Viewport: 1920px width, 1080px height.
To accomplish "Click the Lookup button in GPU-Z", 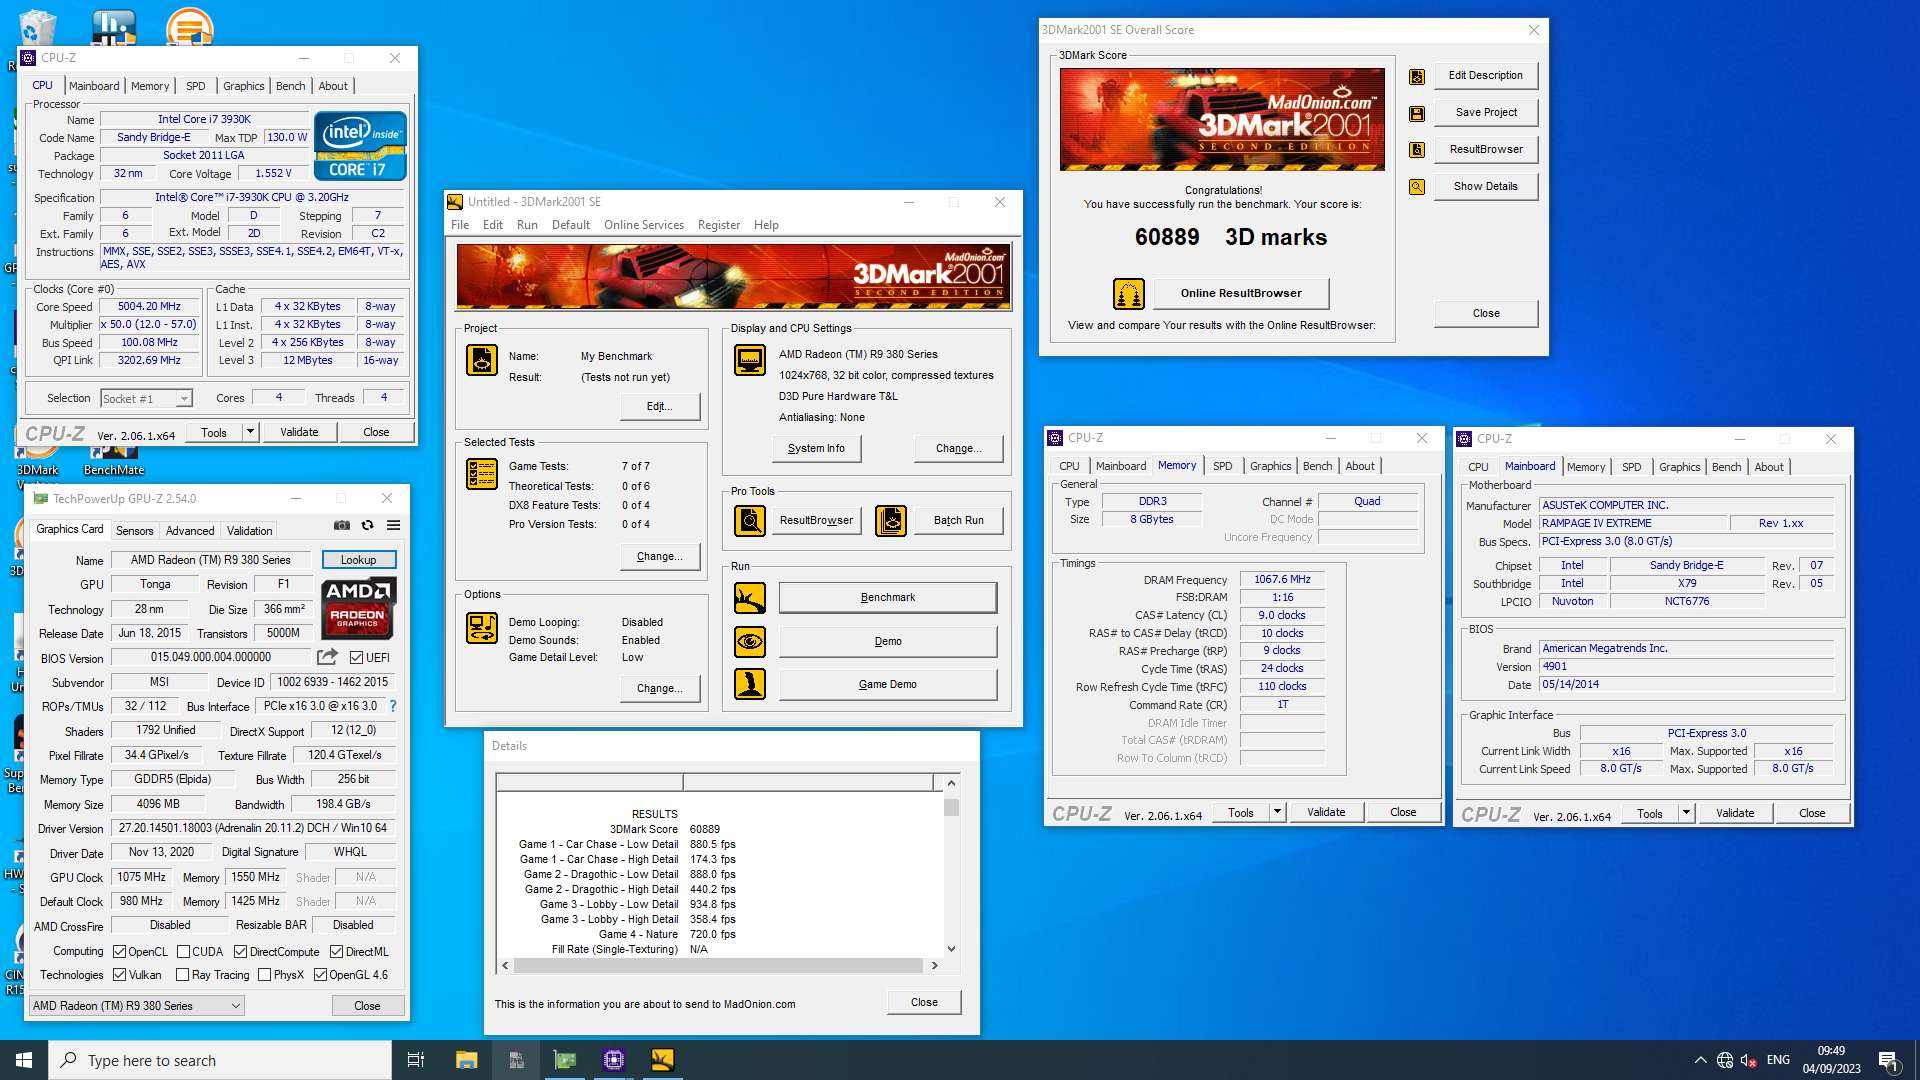I will point(359,560).
